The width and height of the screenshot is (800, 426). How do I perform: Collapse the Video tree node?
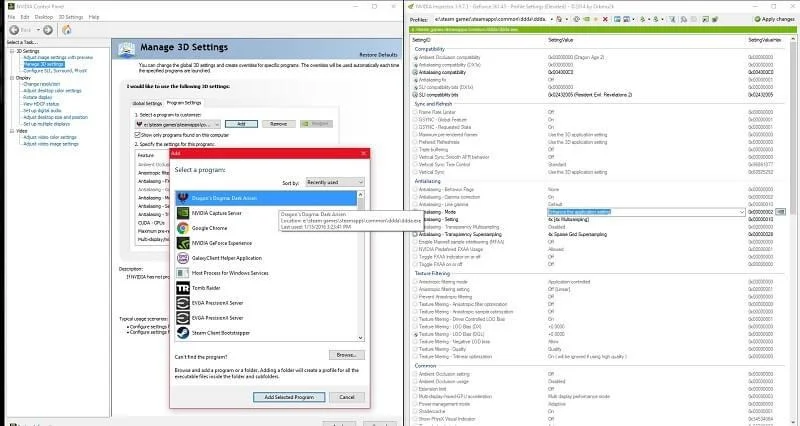pos(12,131)
